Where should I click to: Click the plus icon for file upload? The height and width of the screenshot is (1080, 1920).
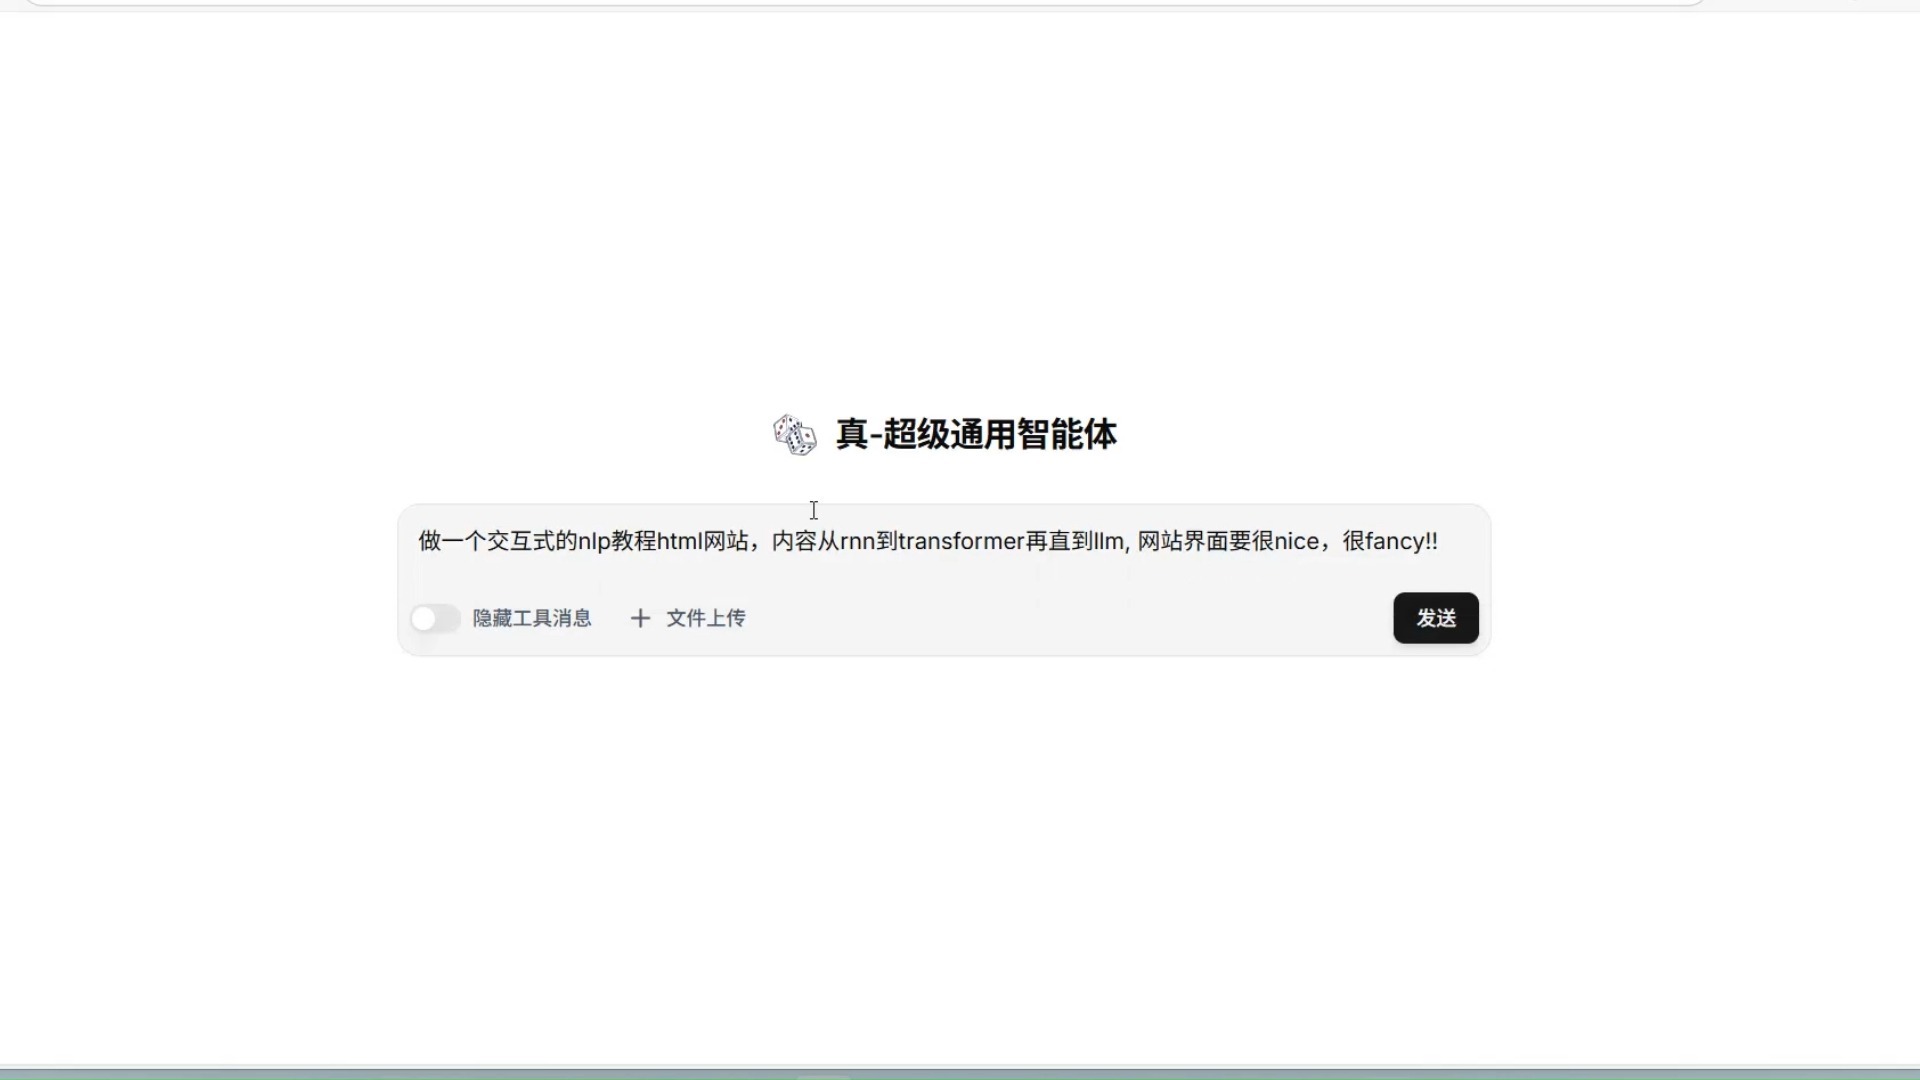[640, 618]
